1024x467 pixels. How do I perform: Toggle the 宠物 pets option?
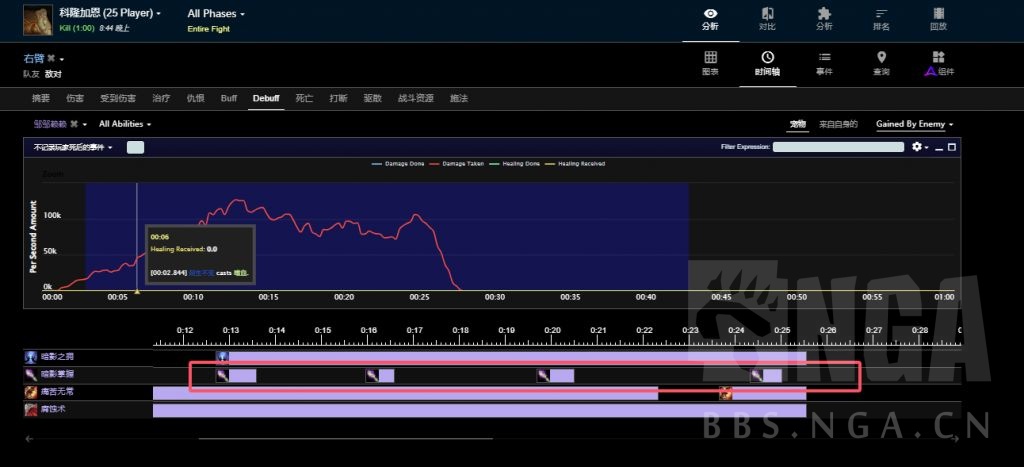point(797,124)
